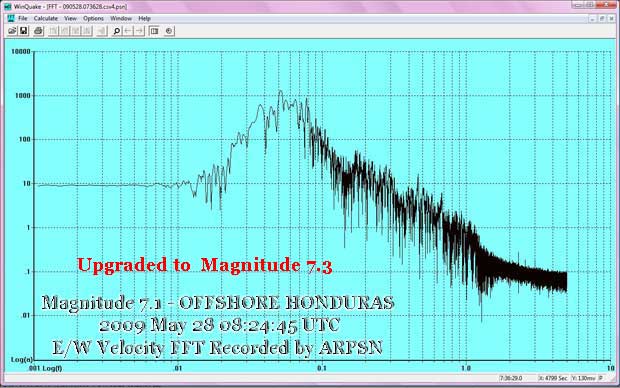Click the third greyed-out toolbar icon after Print

[x=75, y=31]
